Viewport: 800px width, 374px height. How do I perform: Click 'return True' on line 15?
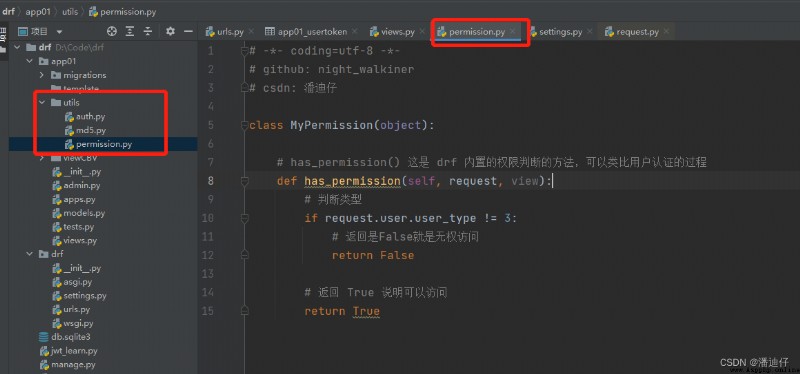tap(342, 311)
